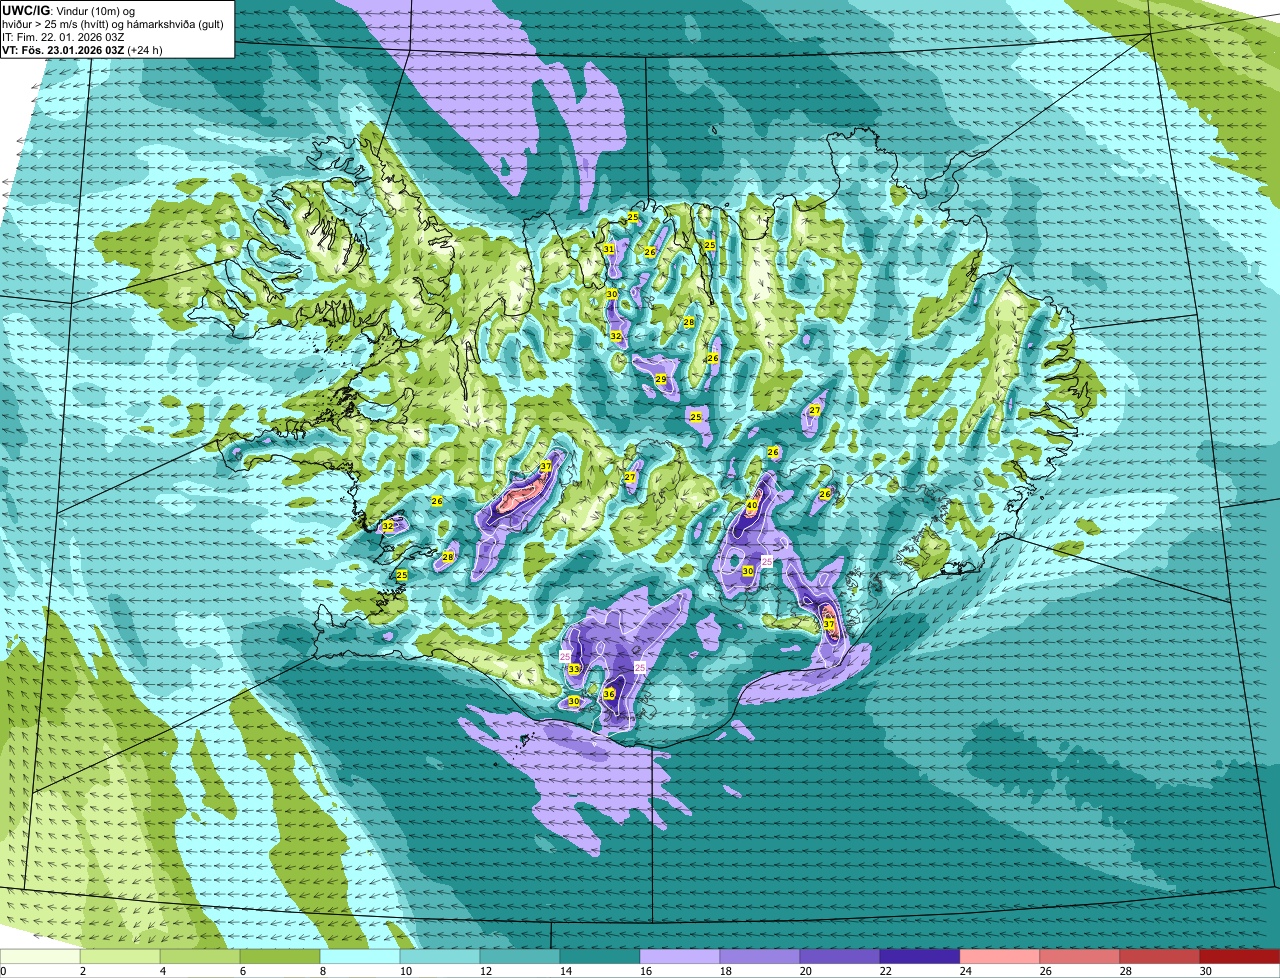Click the legend scale number 24
This screenshot has width=1280, height=978.
coord(964,971)
